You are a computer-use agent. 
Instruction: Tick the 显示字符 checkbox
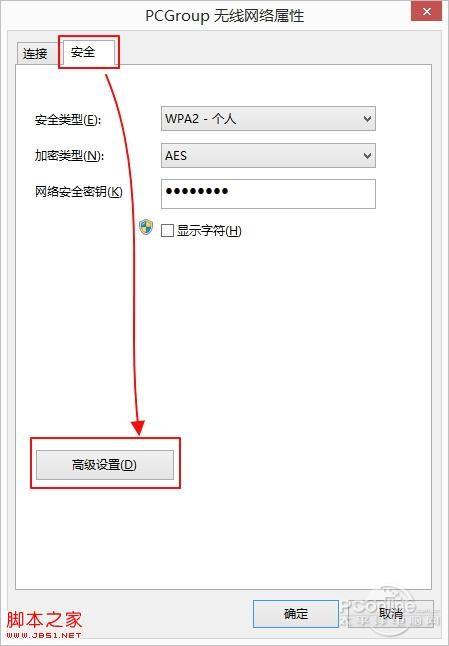[167, 230]
